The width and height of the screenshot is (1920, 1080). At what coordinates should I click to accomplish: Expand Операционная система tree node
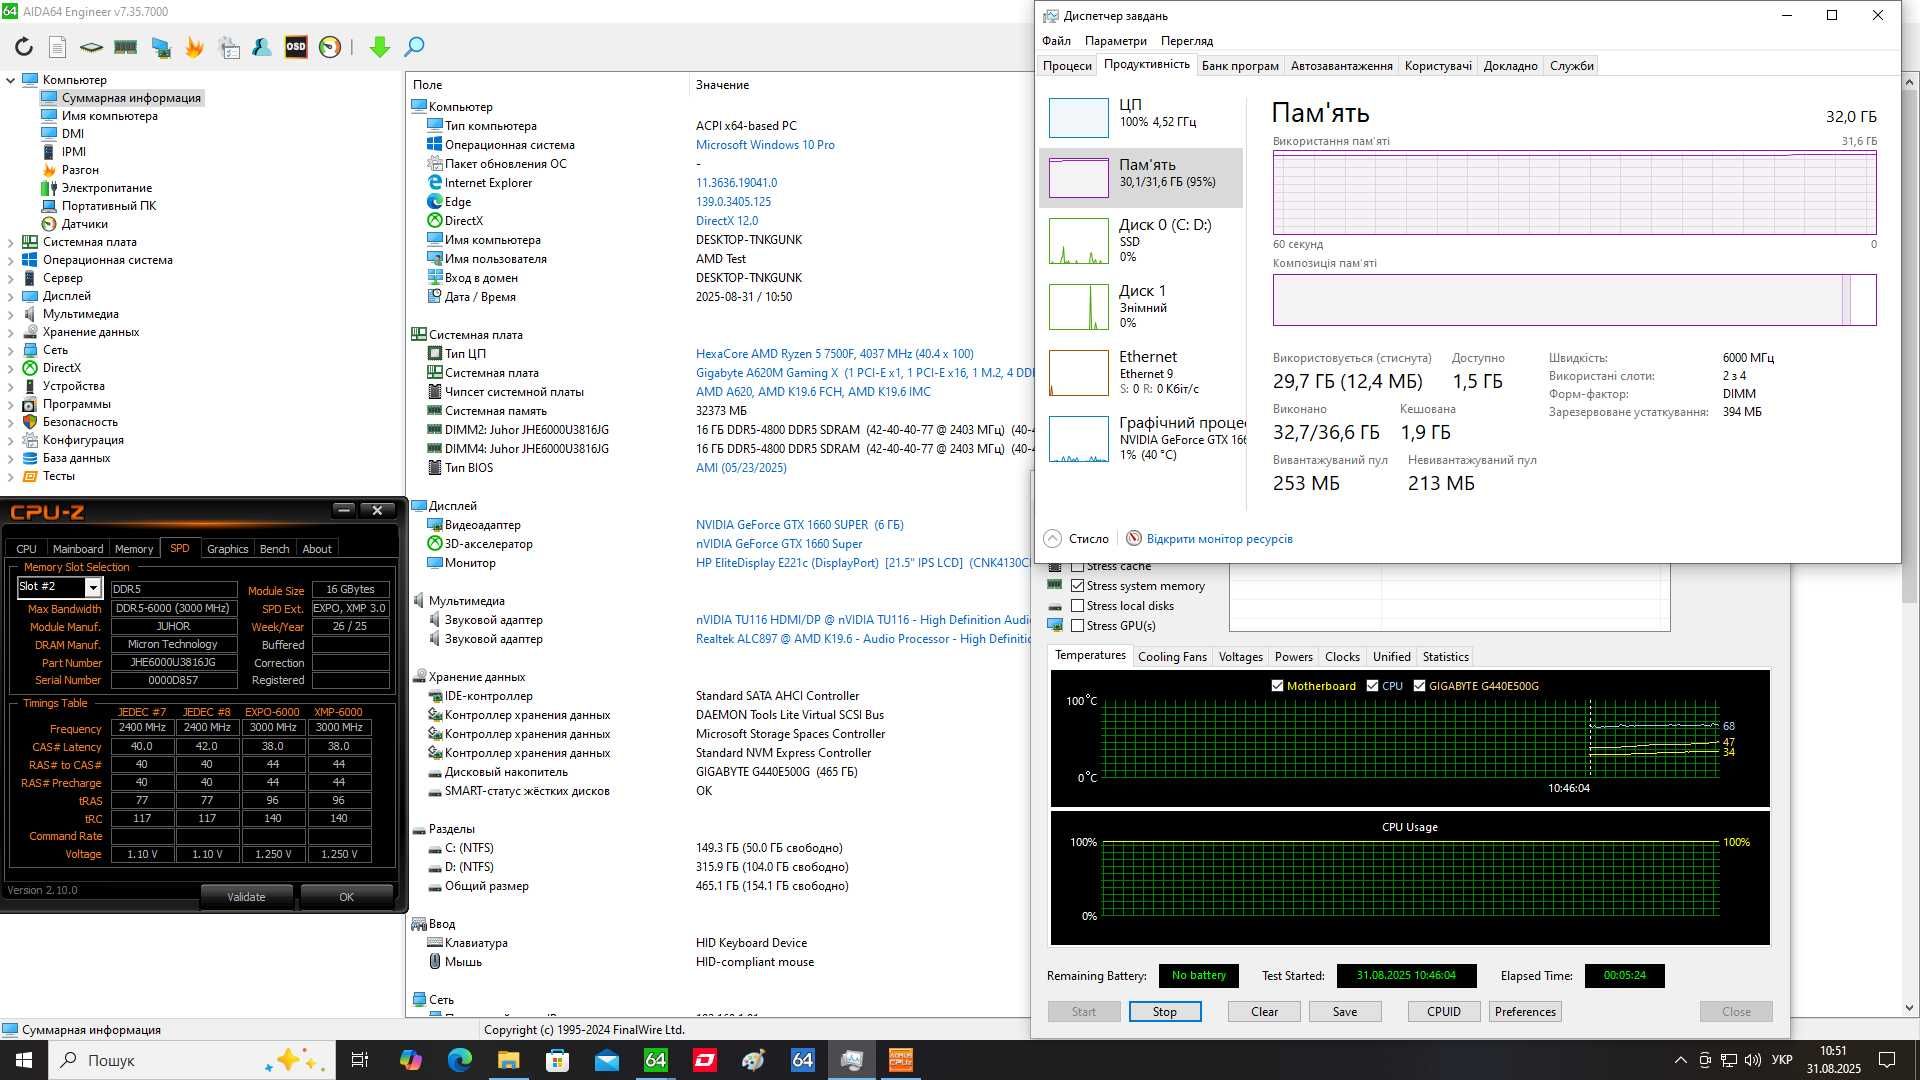point(11,260)
